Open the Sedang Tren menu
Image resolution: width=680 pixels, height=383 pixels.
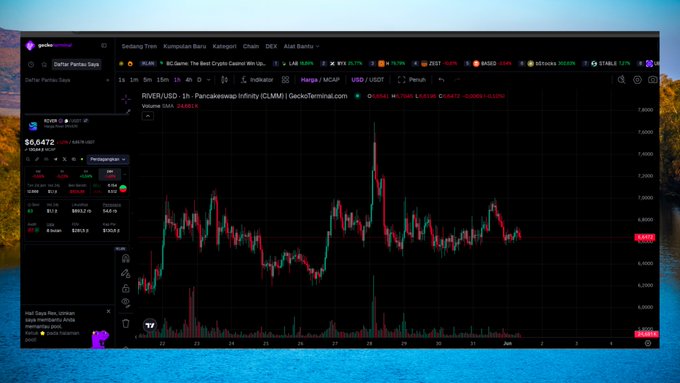139,46
